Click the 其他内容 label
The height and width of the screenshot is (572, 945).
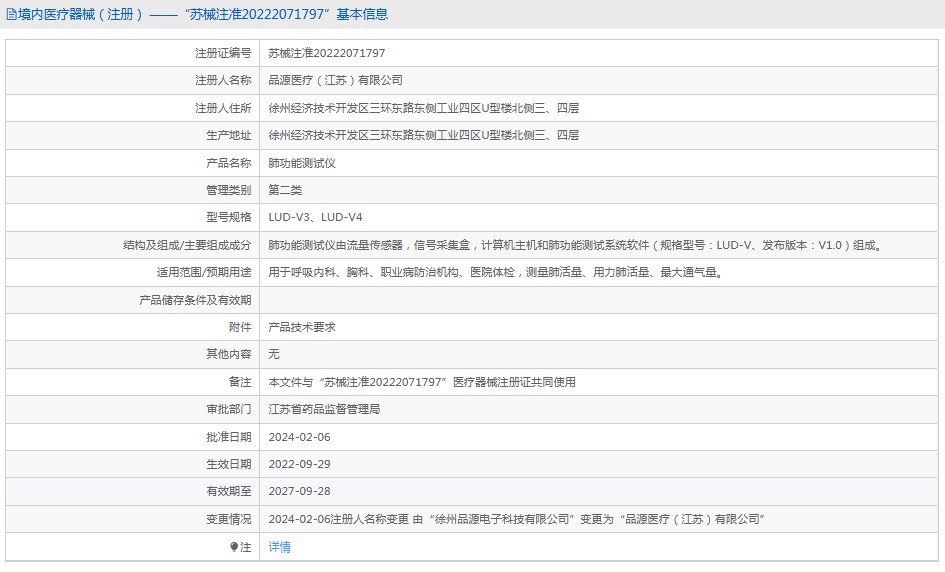(229, 354)
